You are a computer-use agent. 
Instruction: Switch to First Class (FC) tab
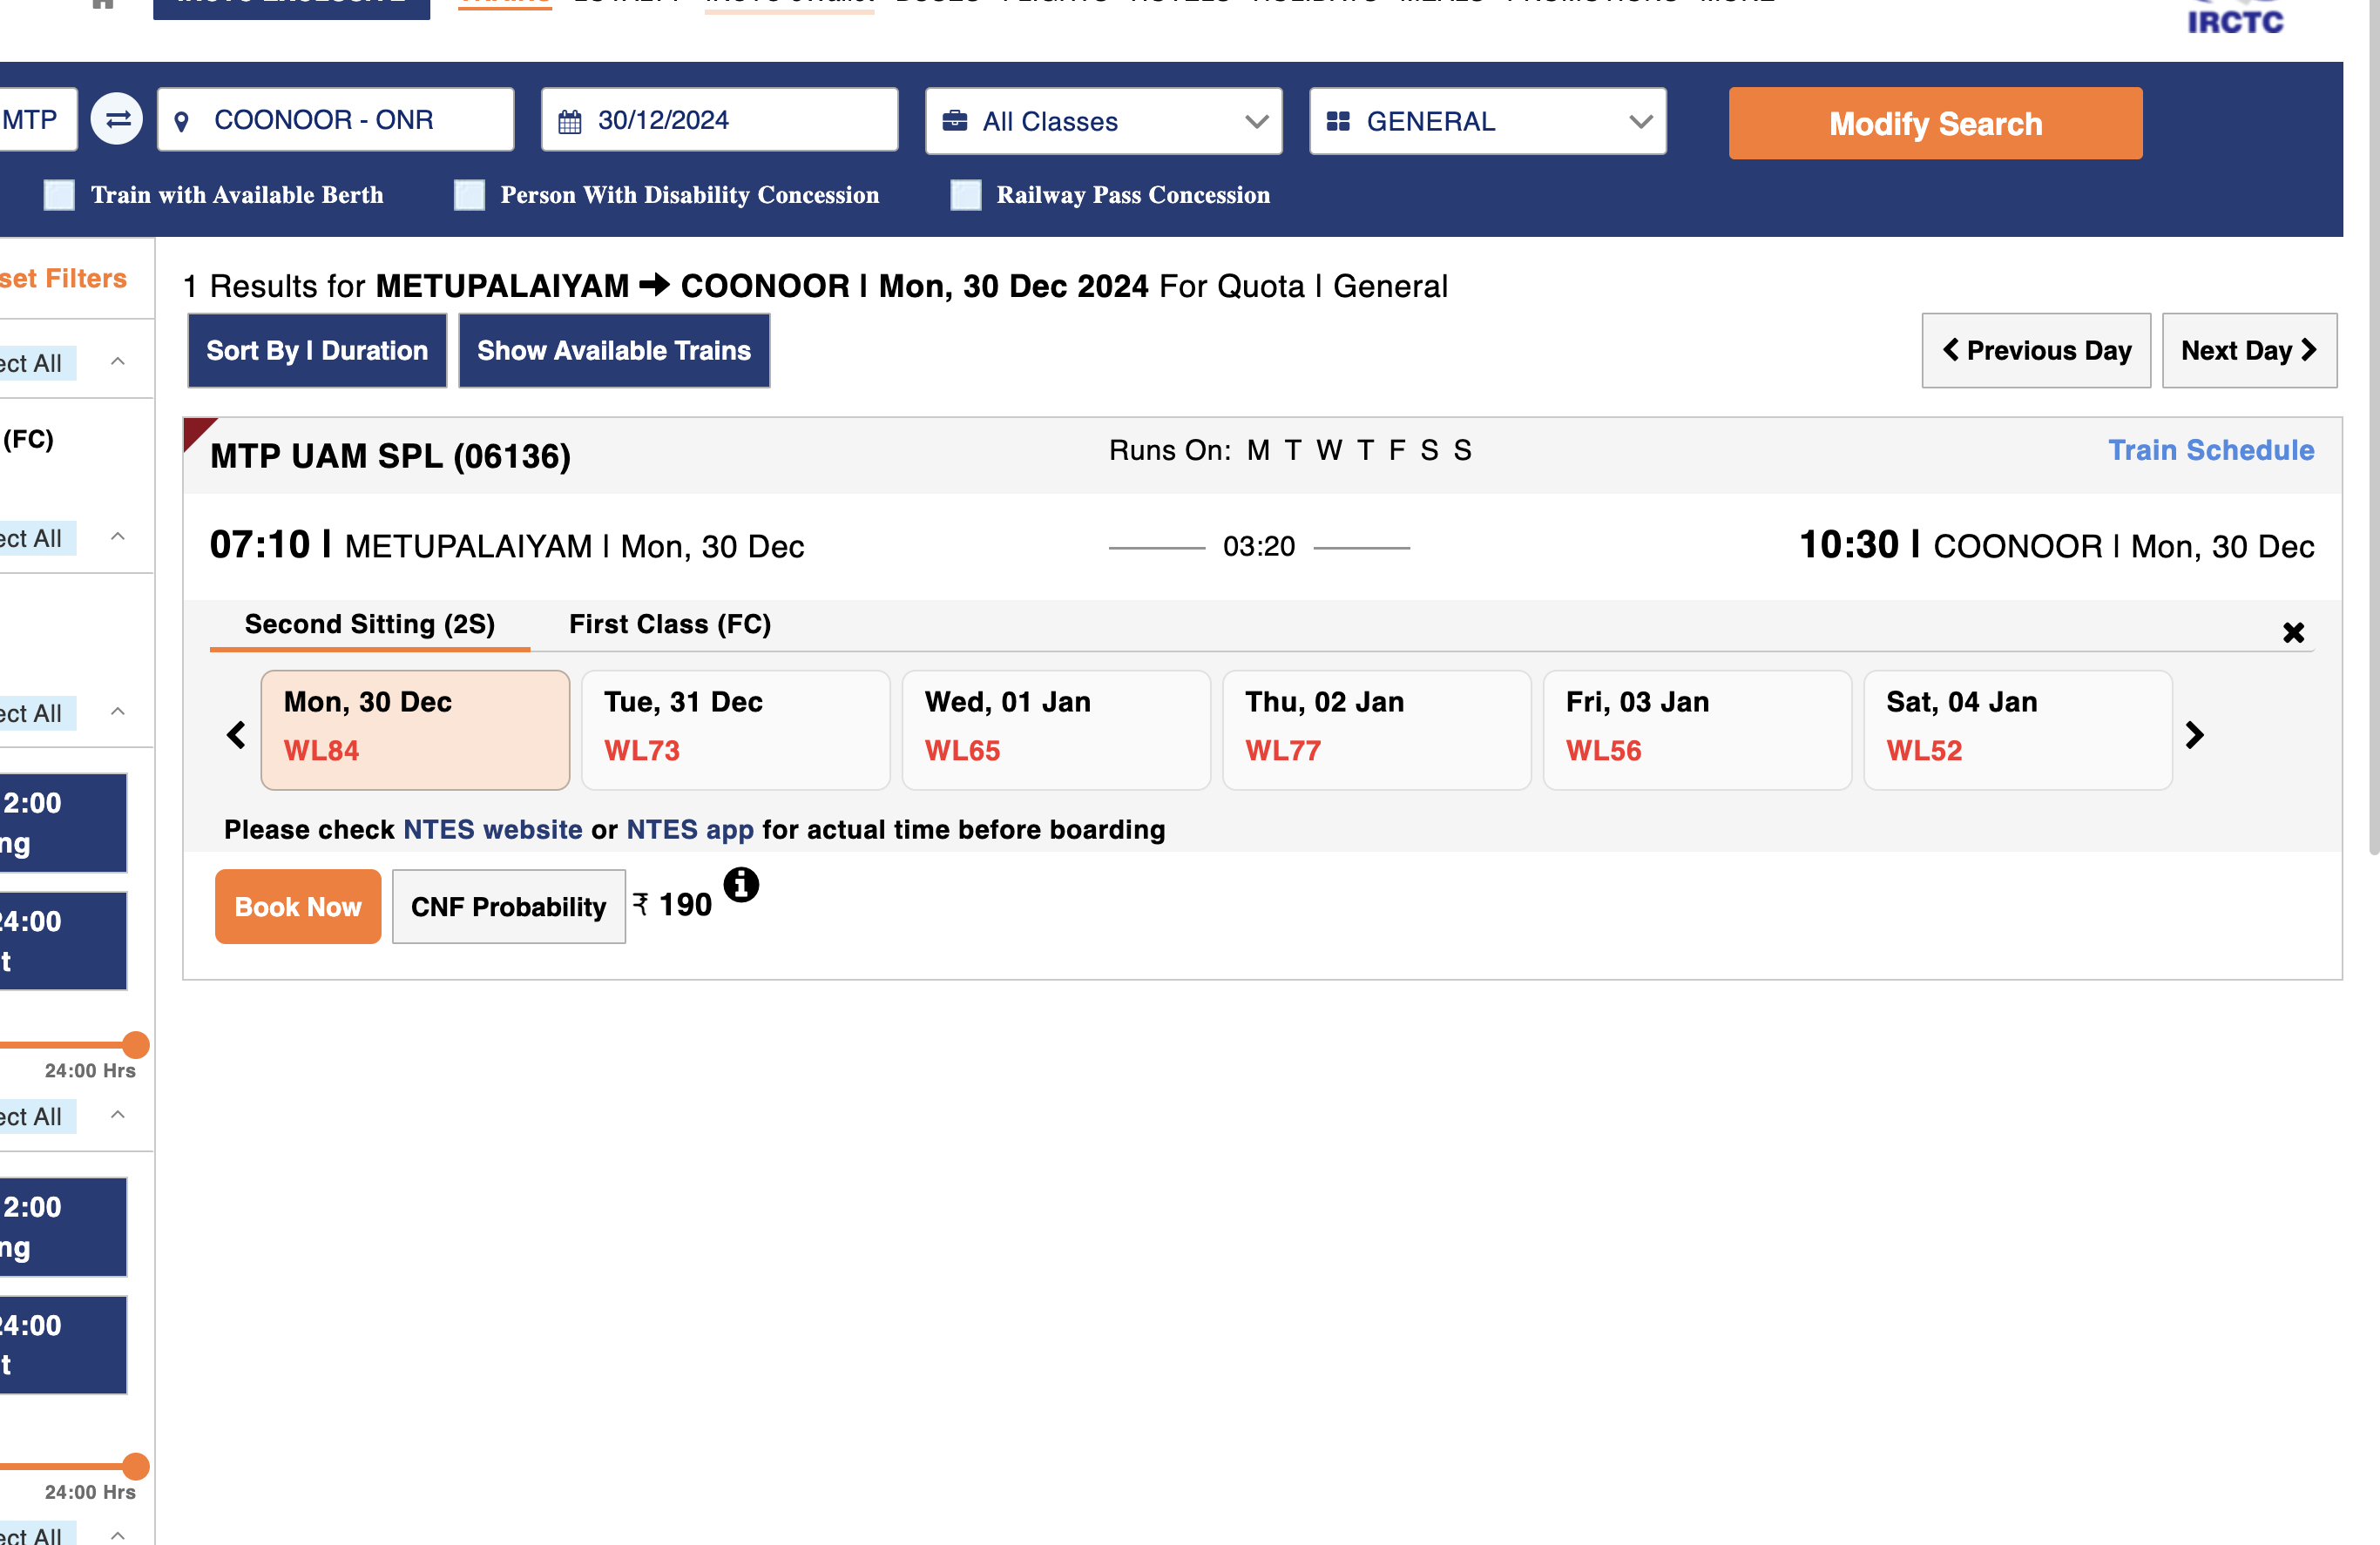click(670, 625)
